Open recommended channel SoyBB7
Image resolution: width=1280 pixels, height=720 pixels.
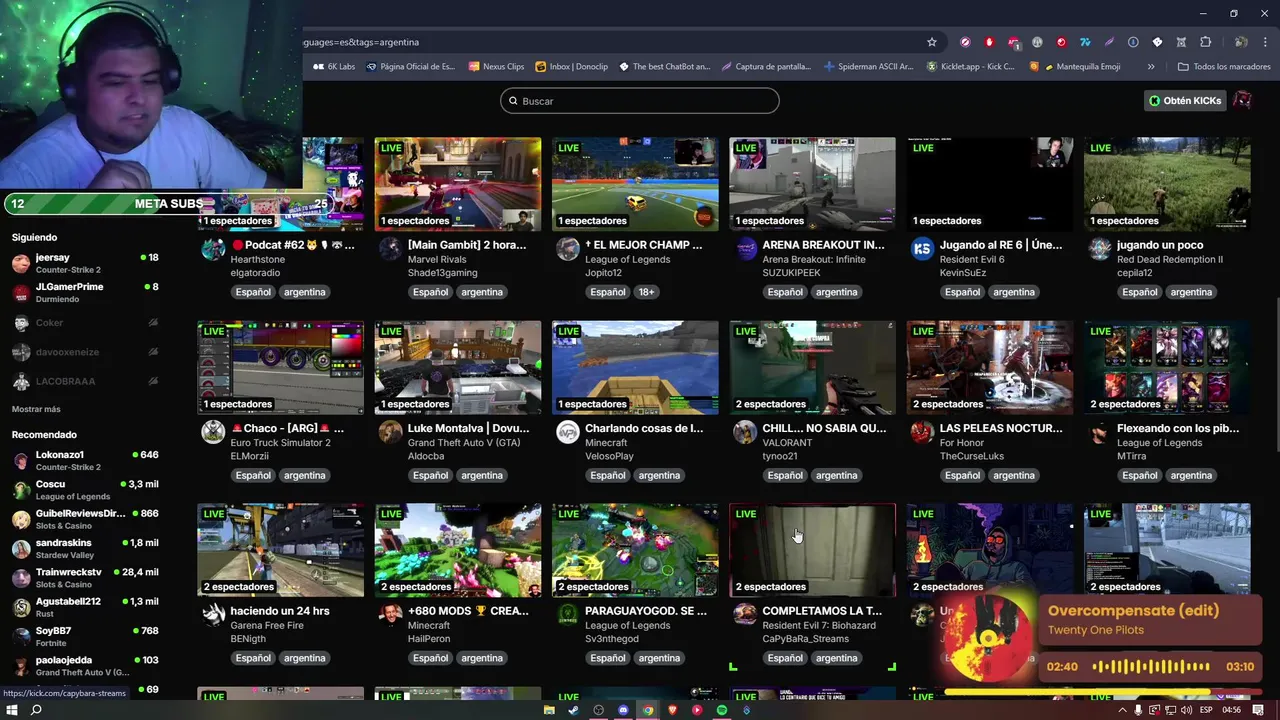tap(85, 636)
